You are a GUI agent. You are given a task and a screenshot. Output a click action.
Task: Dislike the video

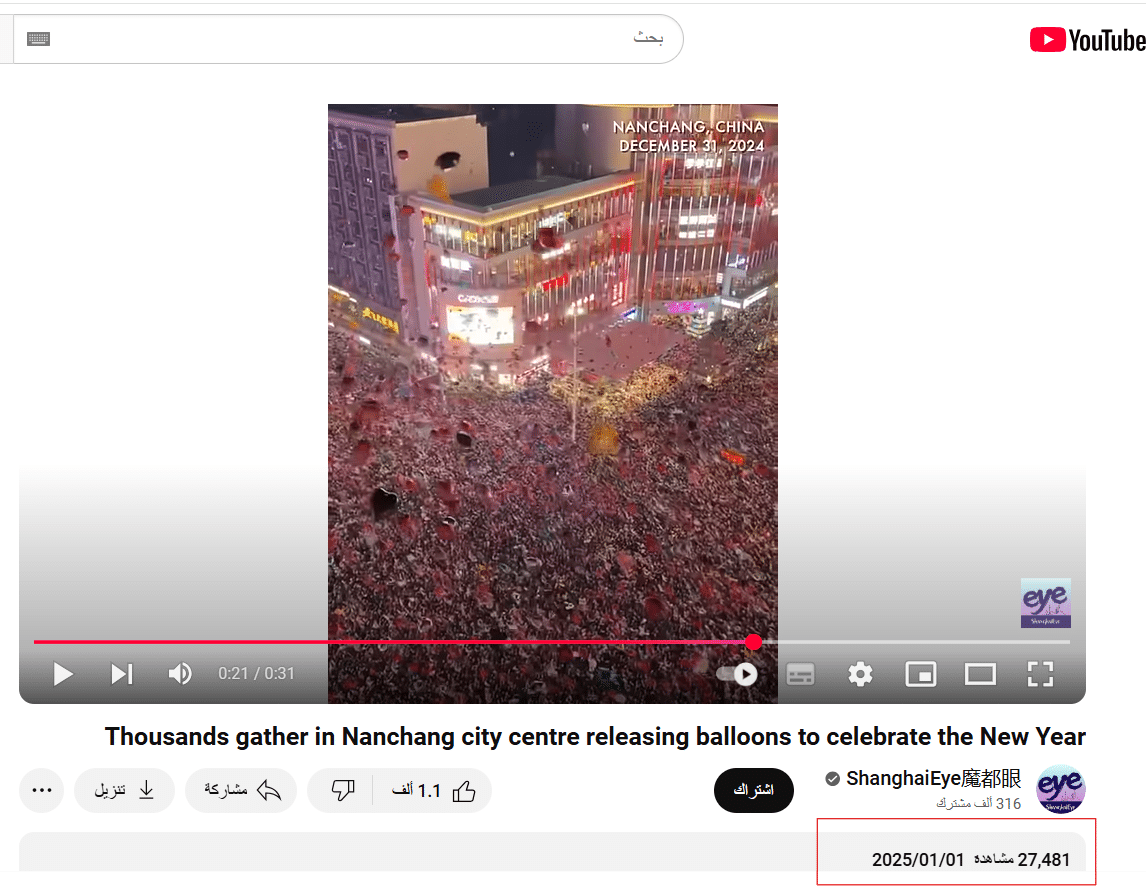tap(342, 790)
